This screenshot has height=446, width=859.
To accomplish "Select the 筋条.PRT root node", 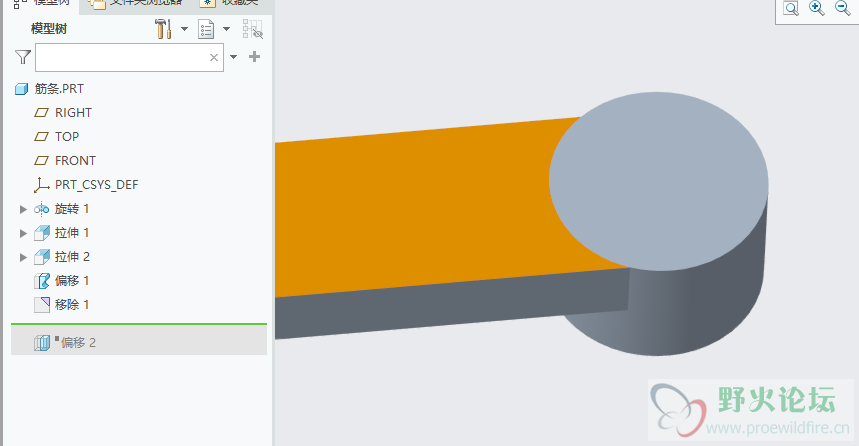I will click(x=59, y=89).
